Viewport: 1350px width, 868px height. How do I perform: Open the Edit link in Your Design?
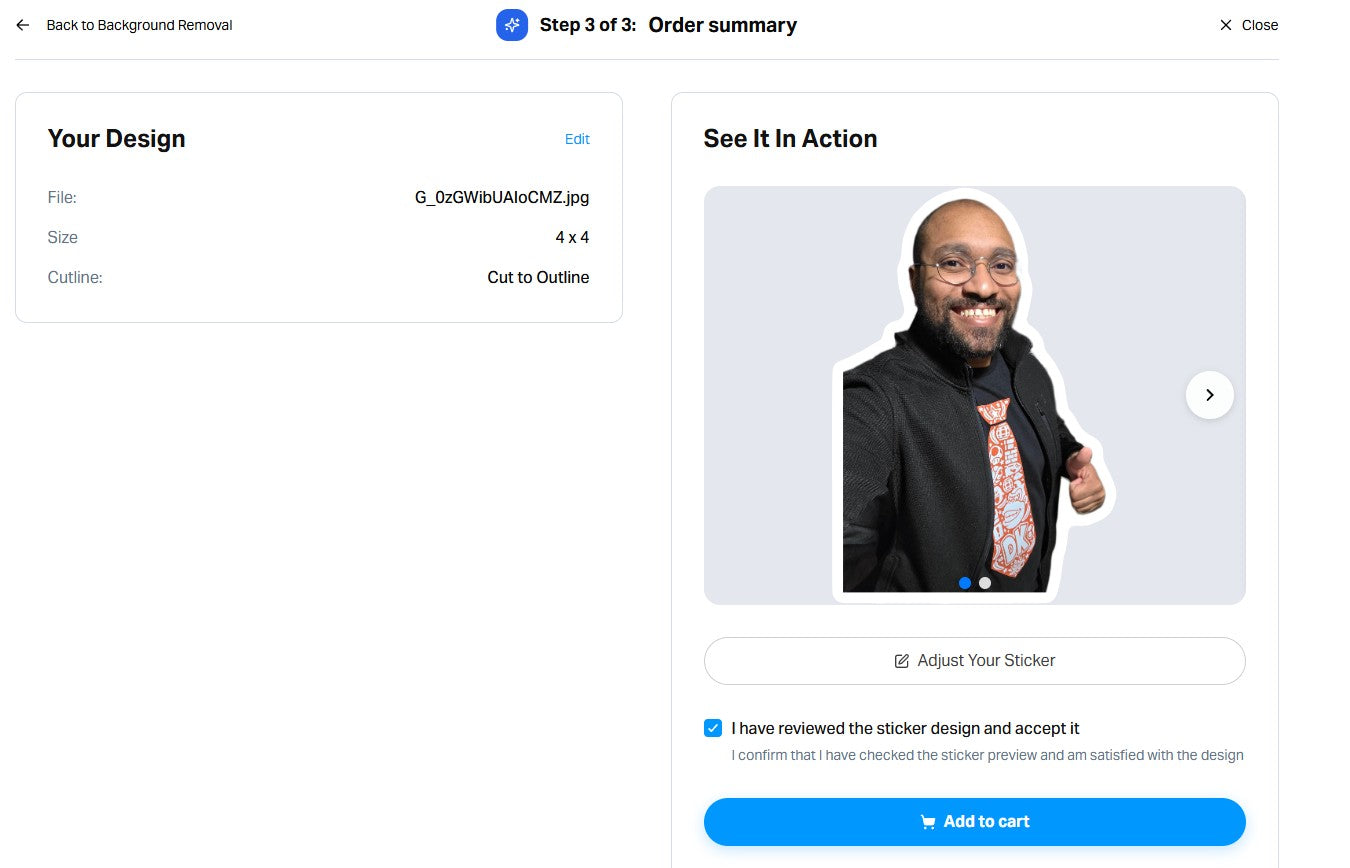[577, 139]
